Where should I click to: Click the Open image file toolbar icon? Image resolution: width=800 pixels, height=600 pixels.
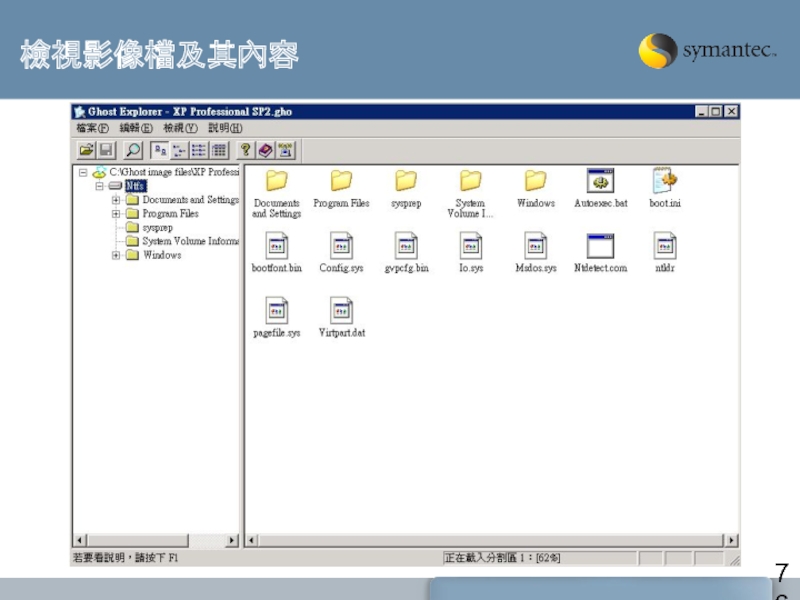(86, 150)
